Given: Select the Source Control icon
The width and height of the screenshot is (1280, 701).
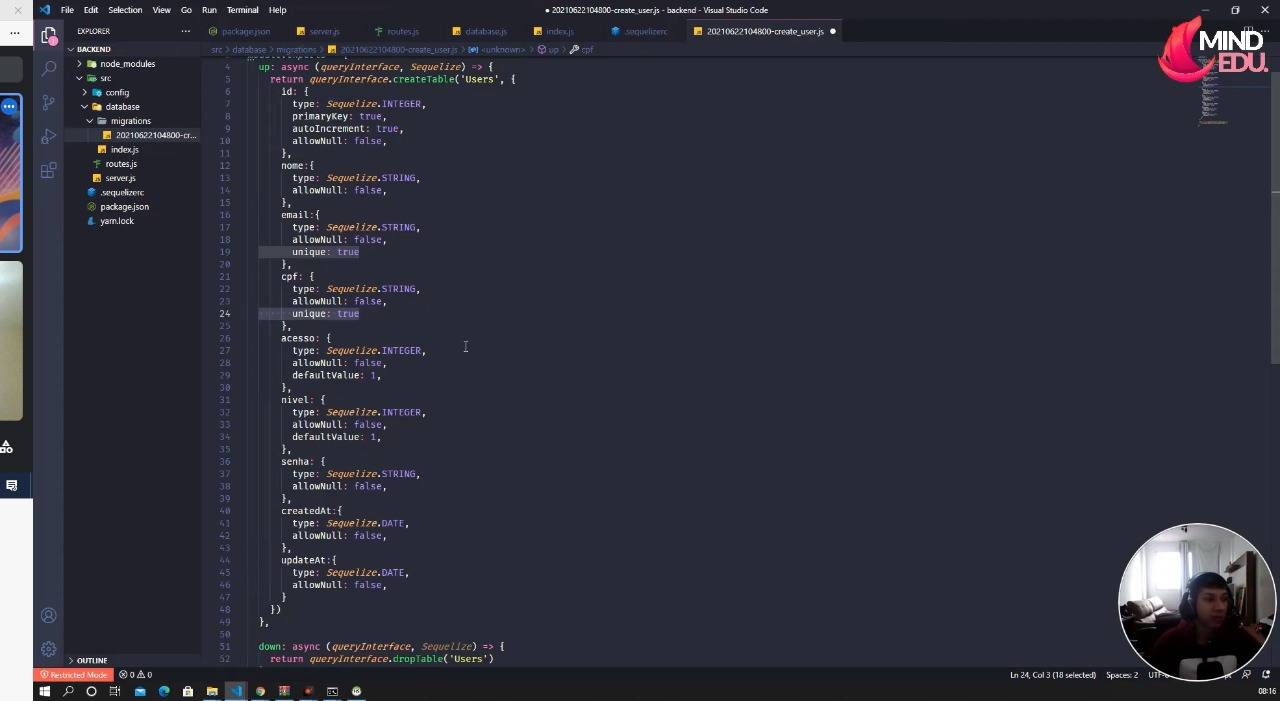Looking at the screenshot, I should (x=48, y=102).
